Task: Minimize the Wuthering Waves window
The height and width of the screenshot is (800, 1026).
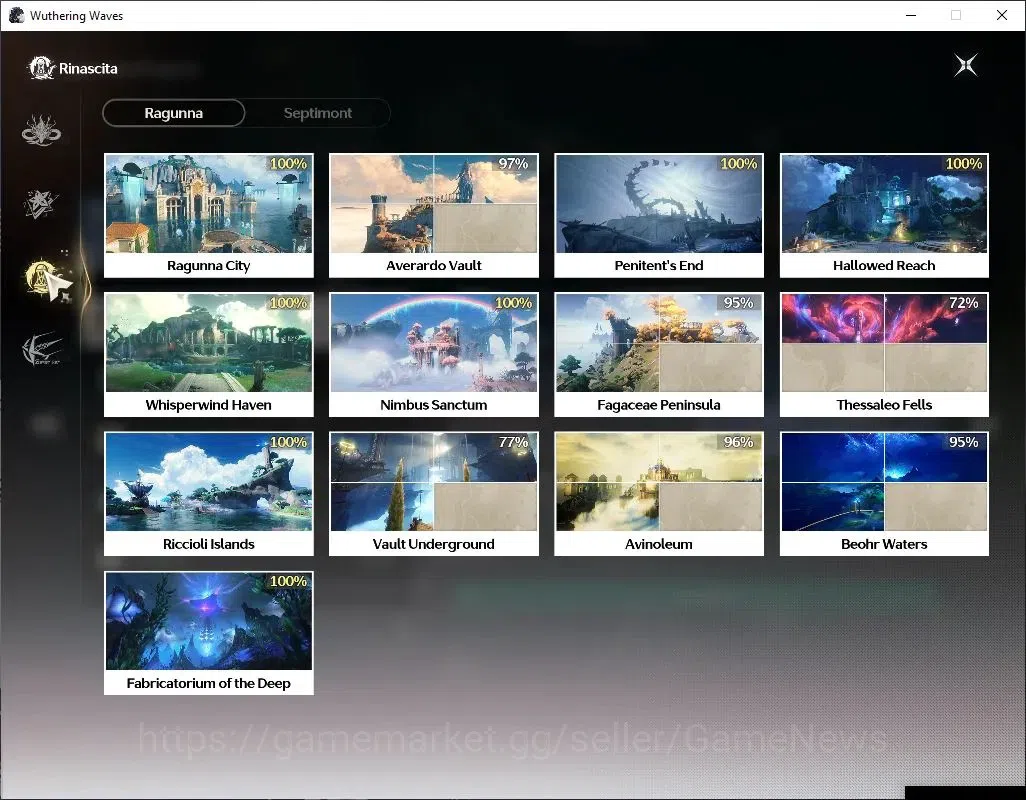Action: (911, 15)
